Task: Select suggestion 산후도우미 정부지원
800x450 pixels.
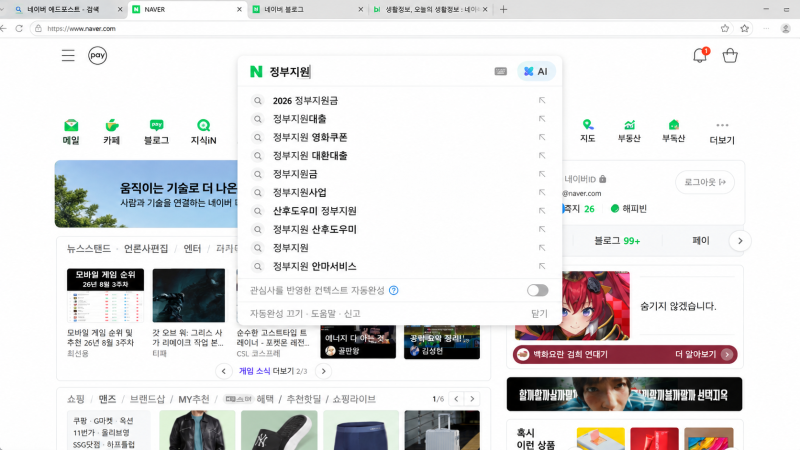Action: pos(314,211)
